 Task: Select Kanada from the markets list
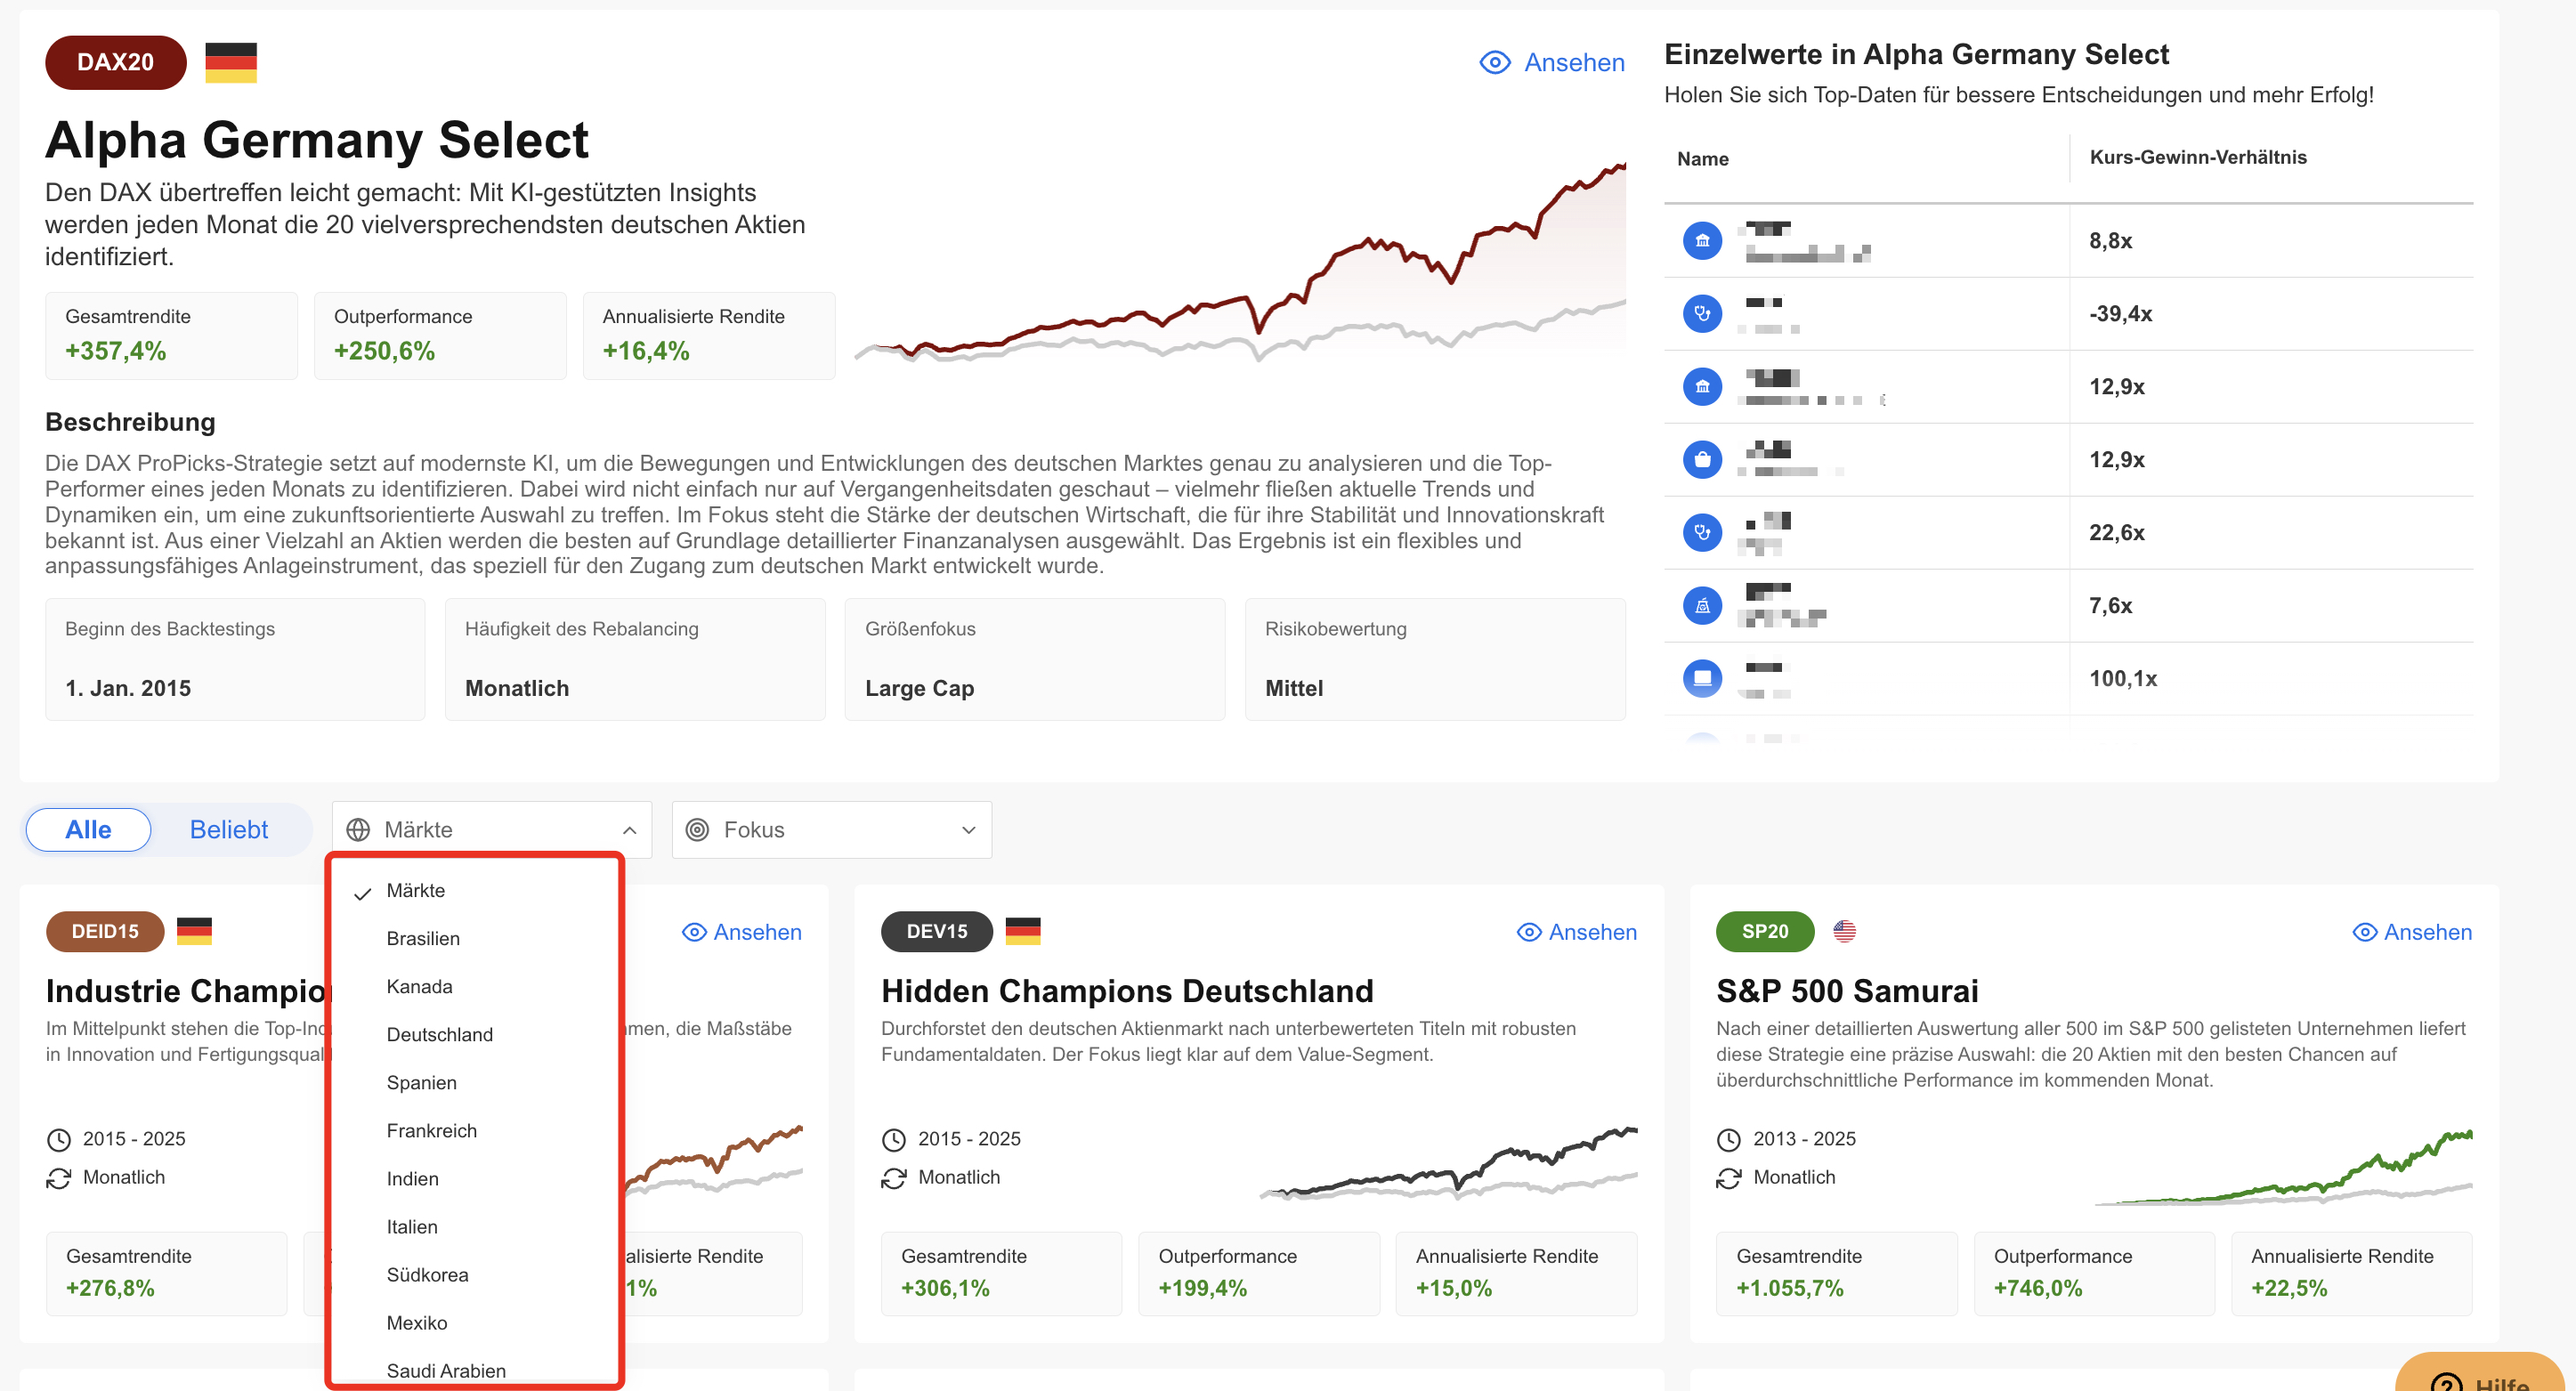click(x=474, y=987)
